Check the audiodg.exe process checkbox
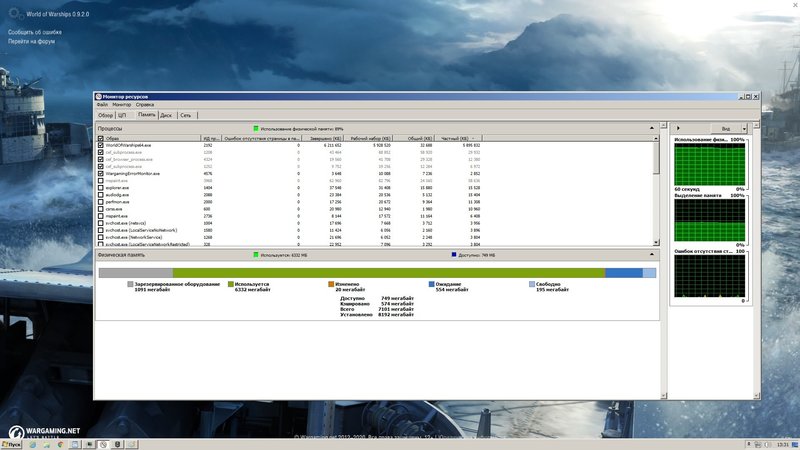 tap(101, 195)
